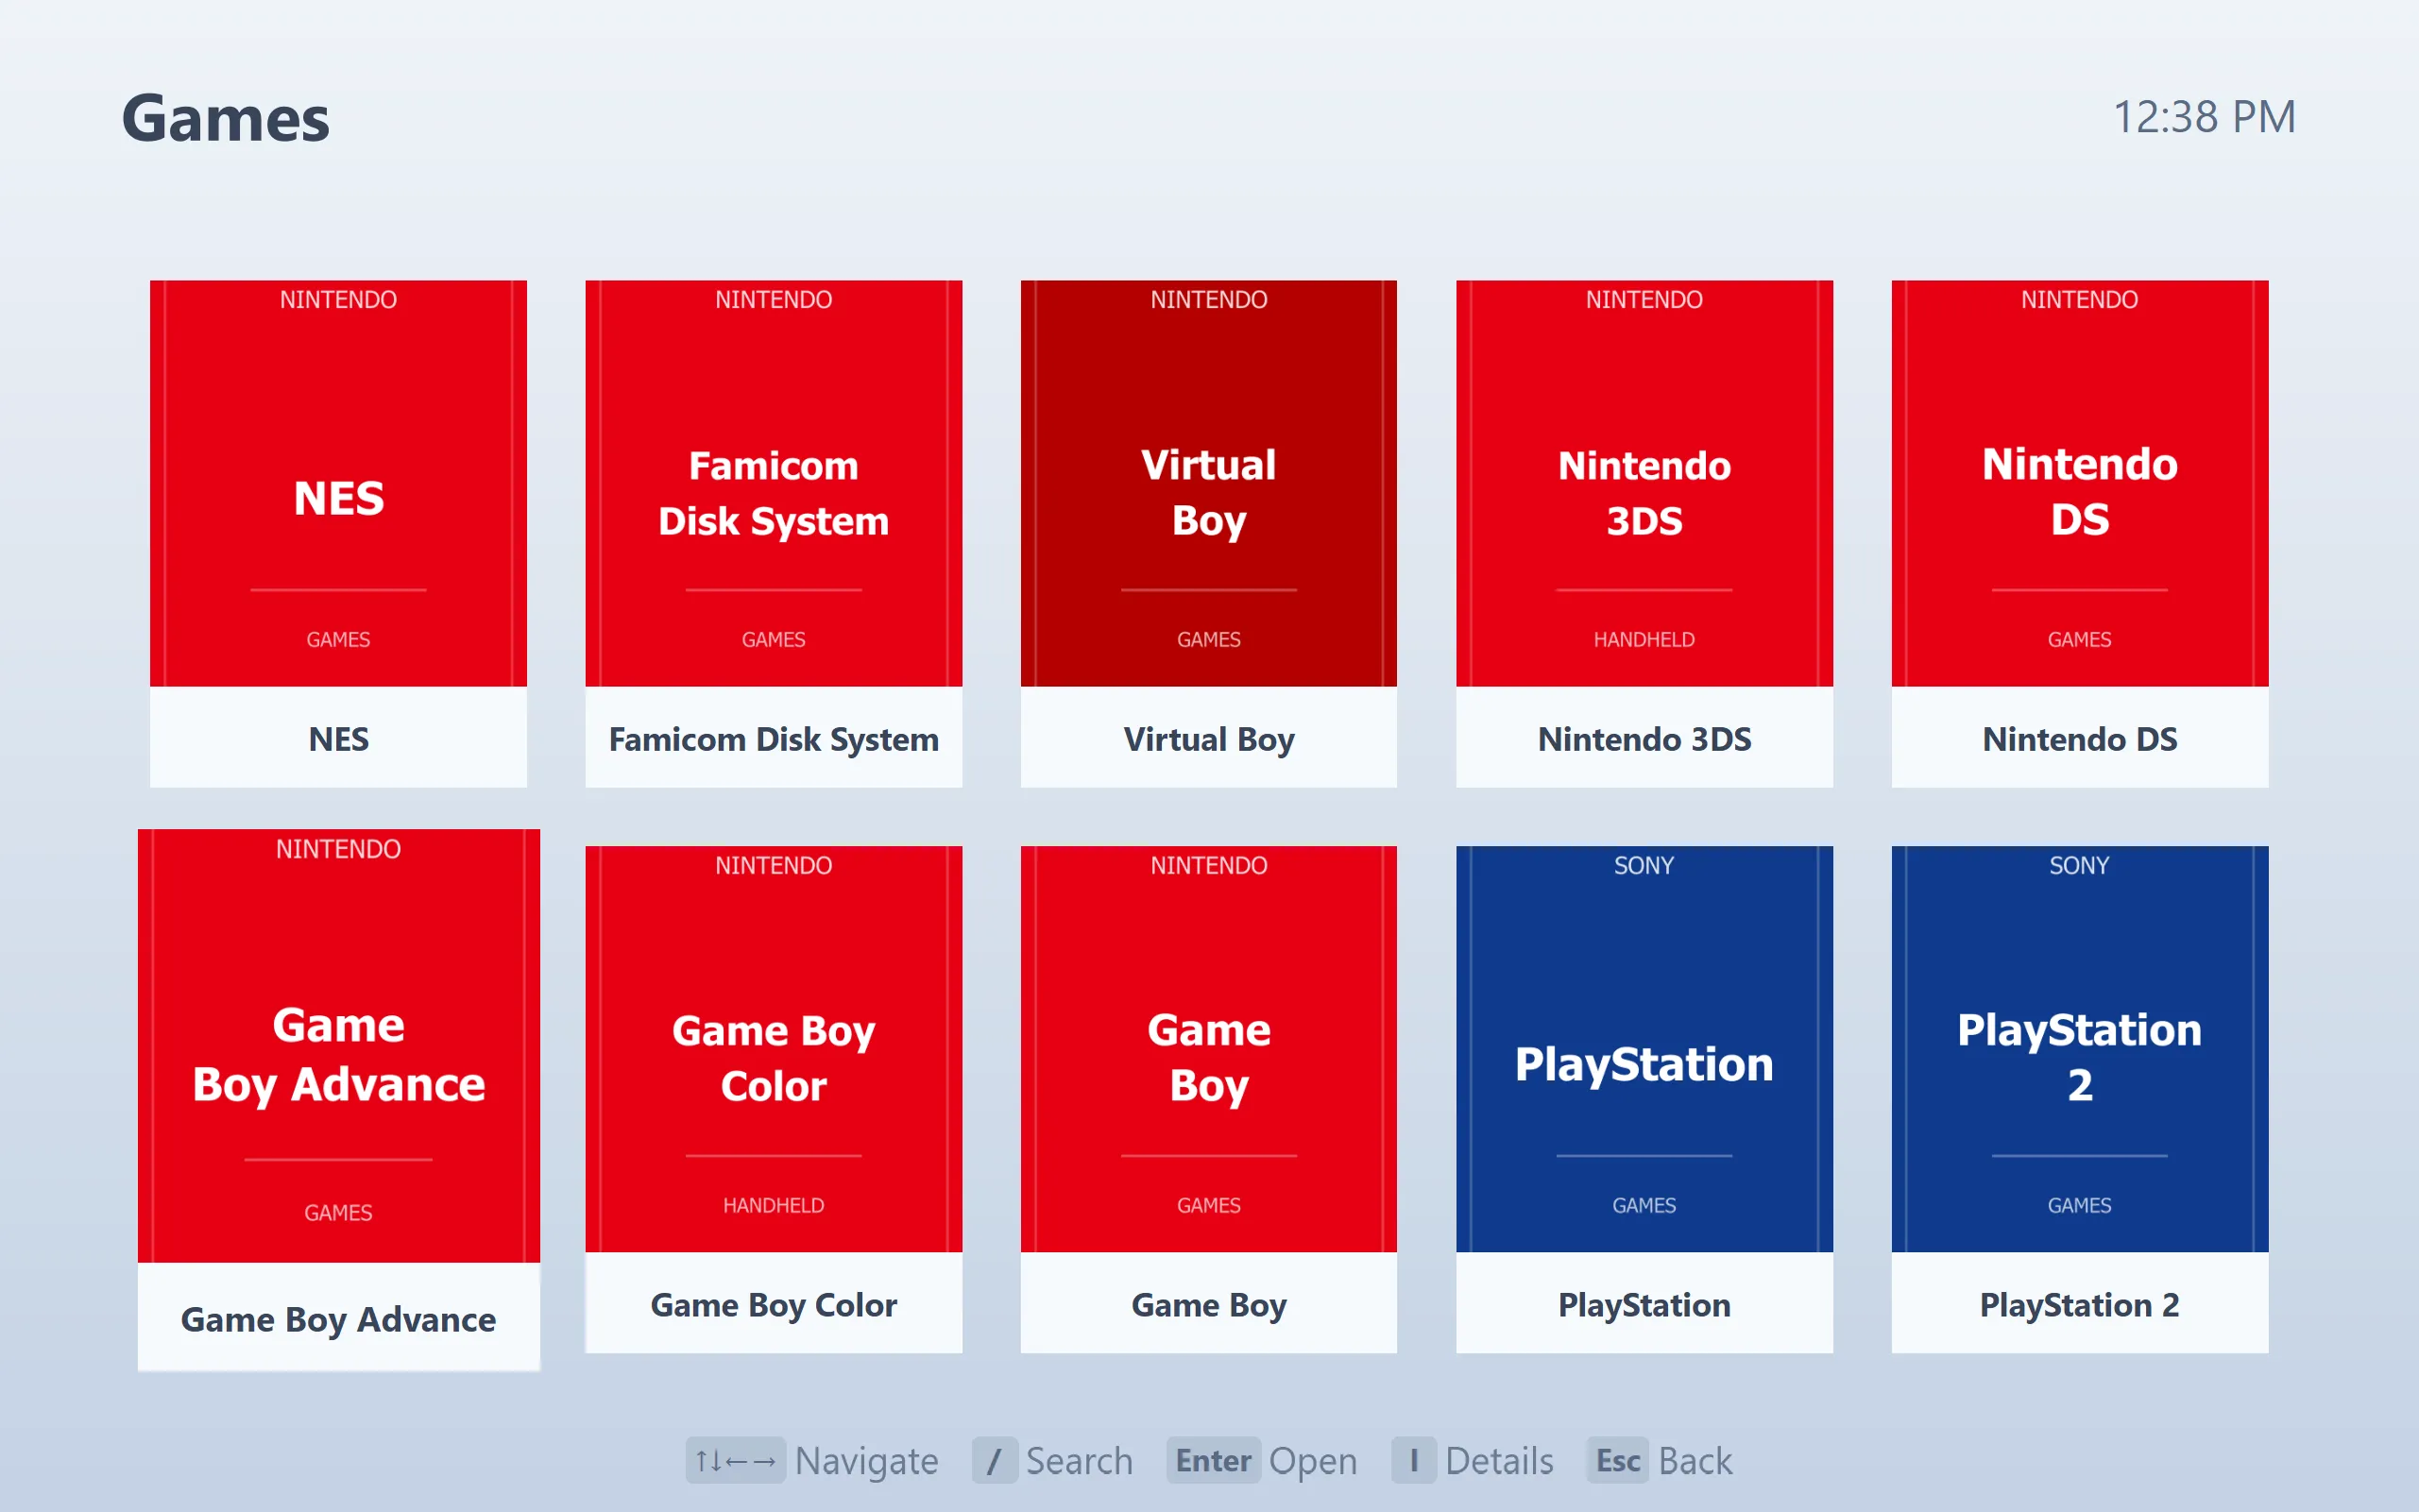Select the Famicom Disk System cover
This screenshot has height=1512, width=2419.
773,483
